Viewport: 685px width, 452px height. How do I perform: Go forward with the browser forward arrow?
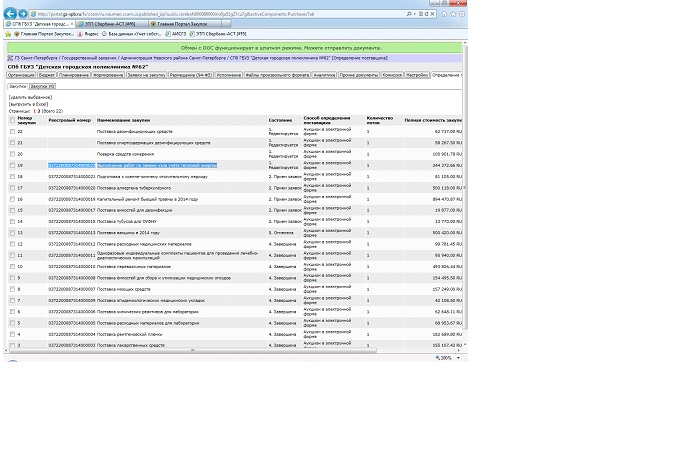23,14
